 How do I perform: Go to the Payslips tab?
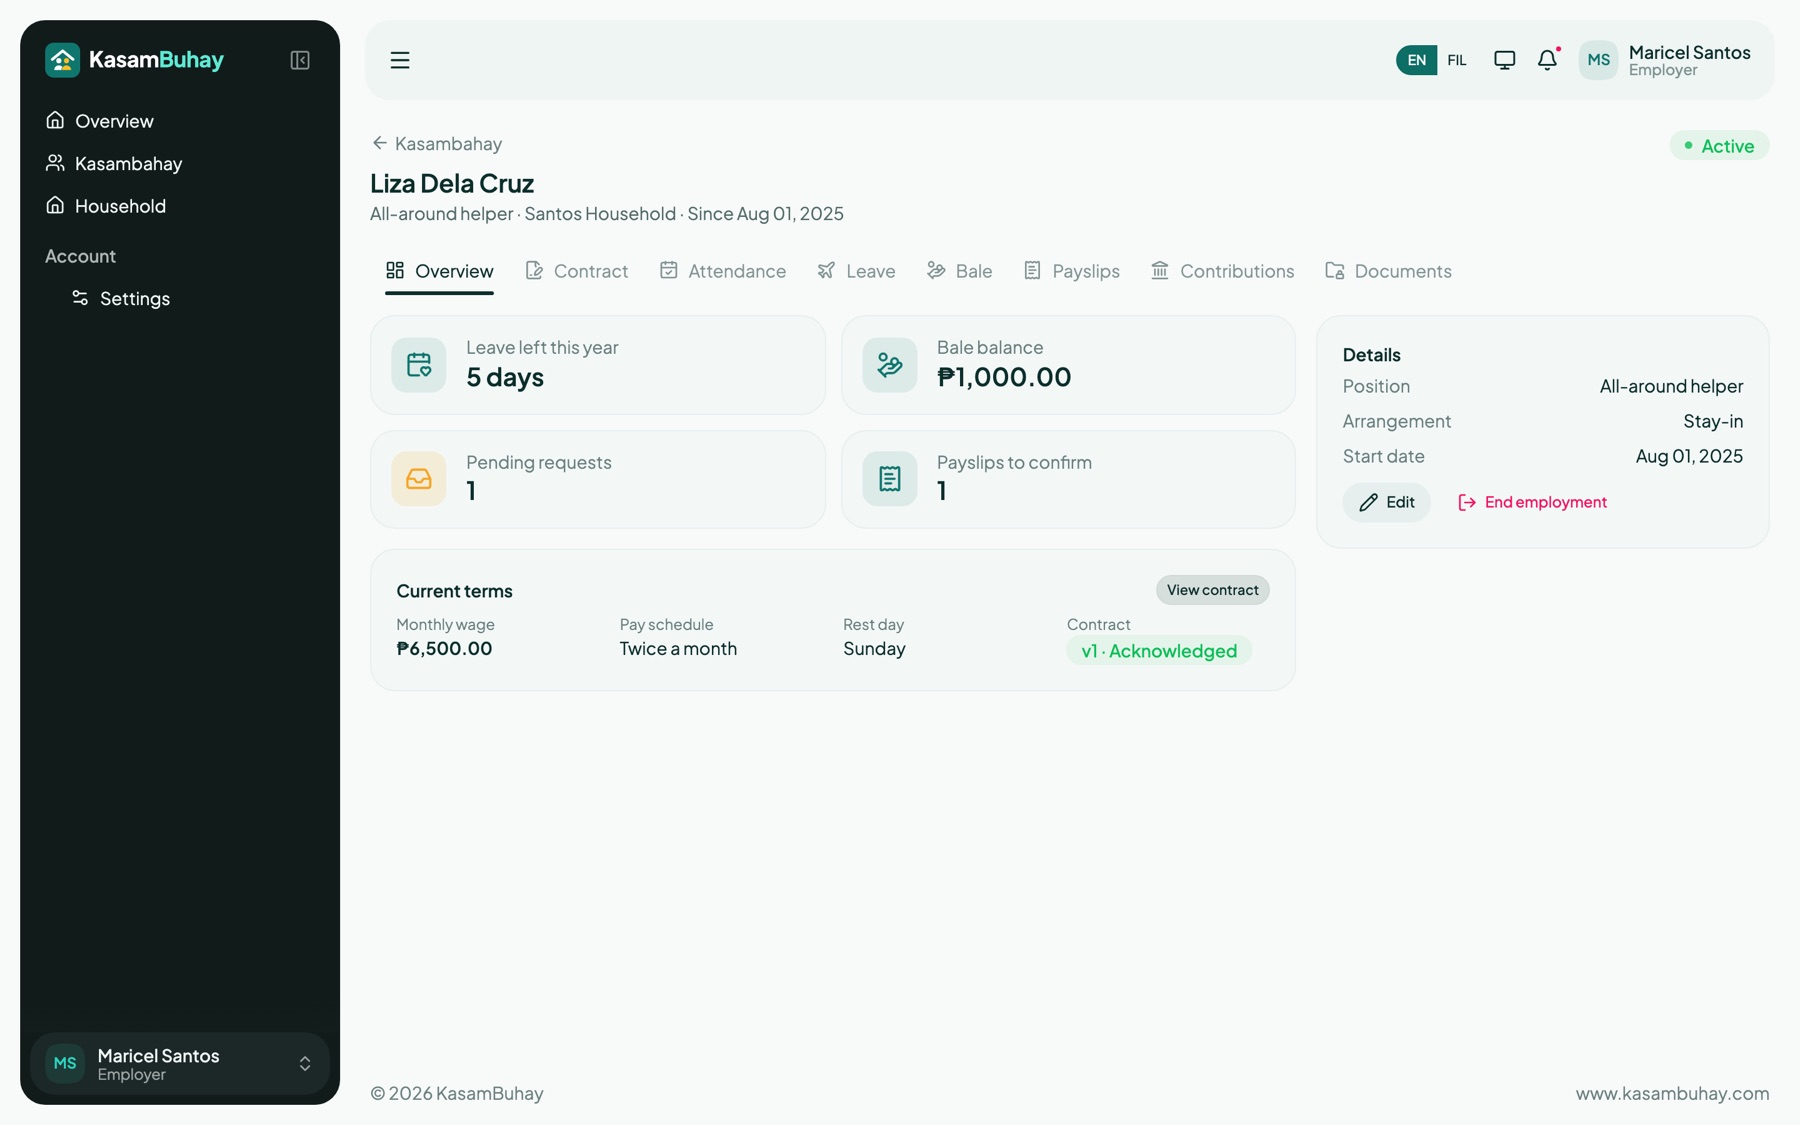coord(1072,271)
